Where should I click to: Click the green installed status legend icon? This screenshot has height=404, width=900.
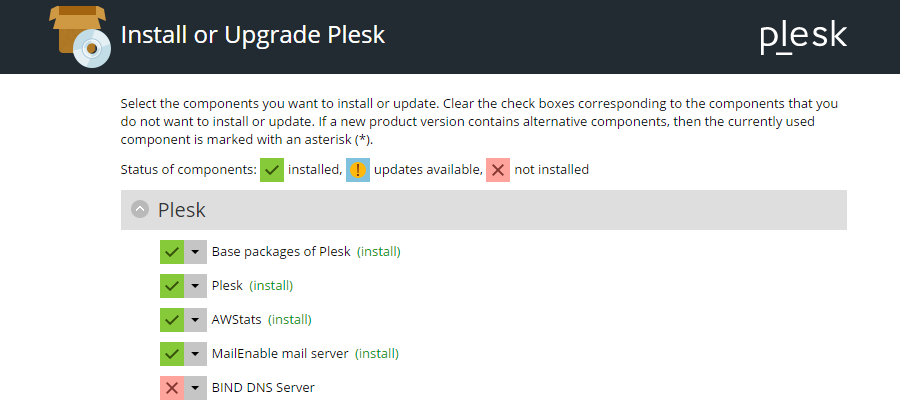272,170
